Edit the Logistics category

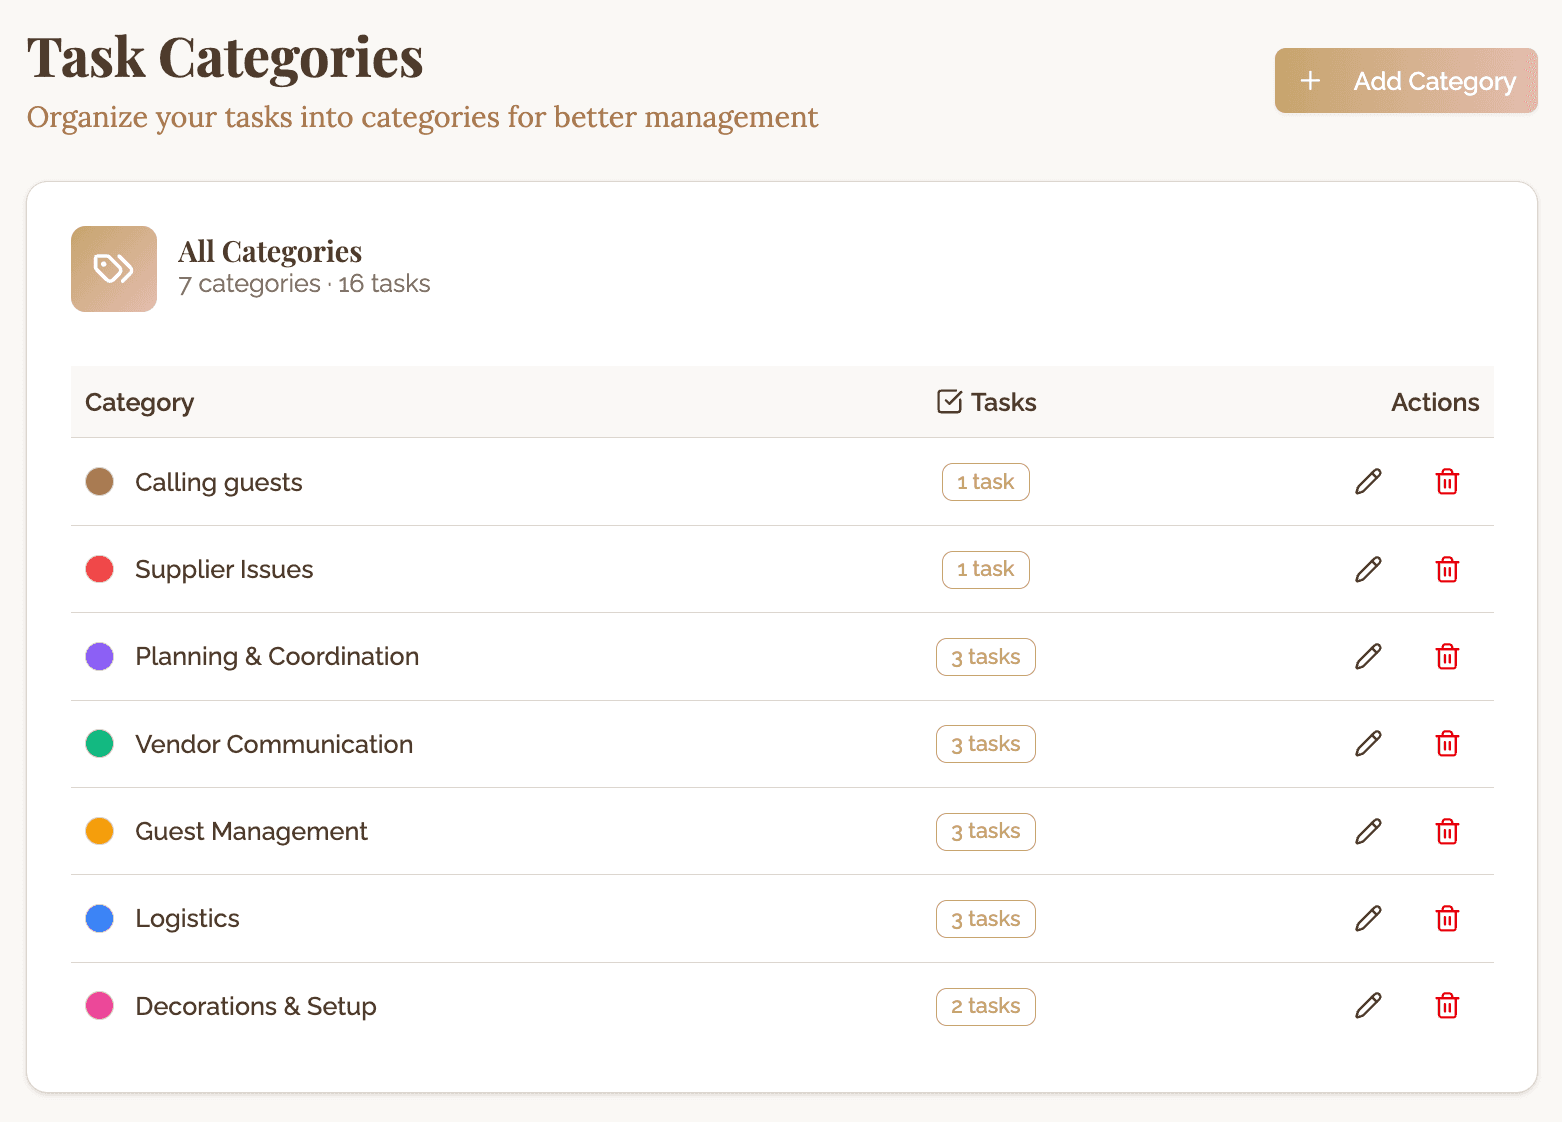[x=1368, y=919]
